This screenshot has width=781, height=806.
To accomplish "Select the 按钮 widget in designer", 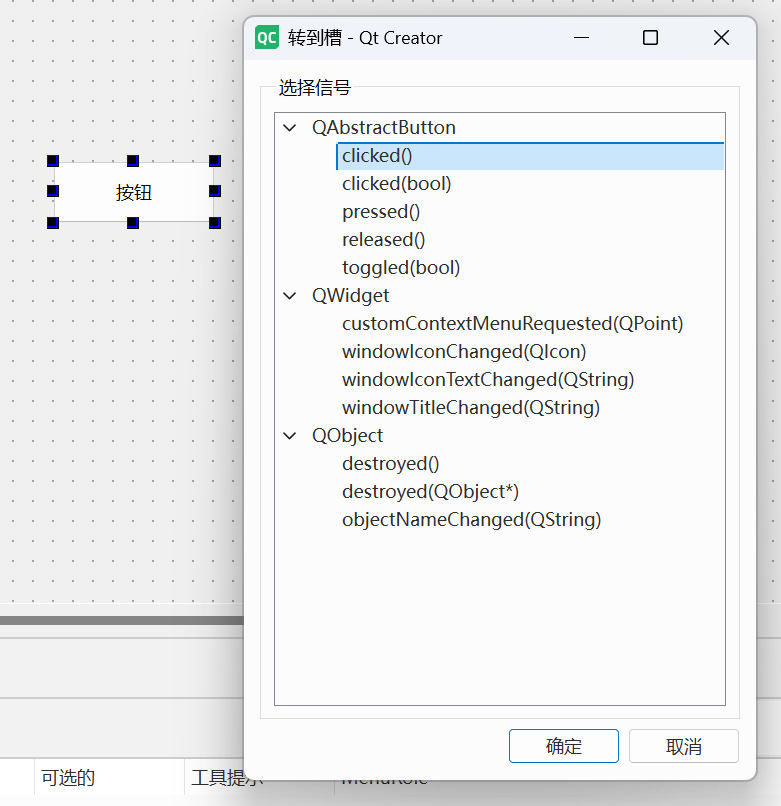I will pyautogui.click(x=134, y=192).
